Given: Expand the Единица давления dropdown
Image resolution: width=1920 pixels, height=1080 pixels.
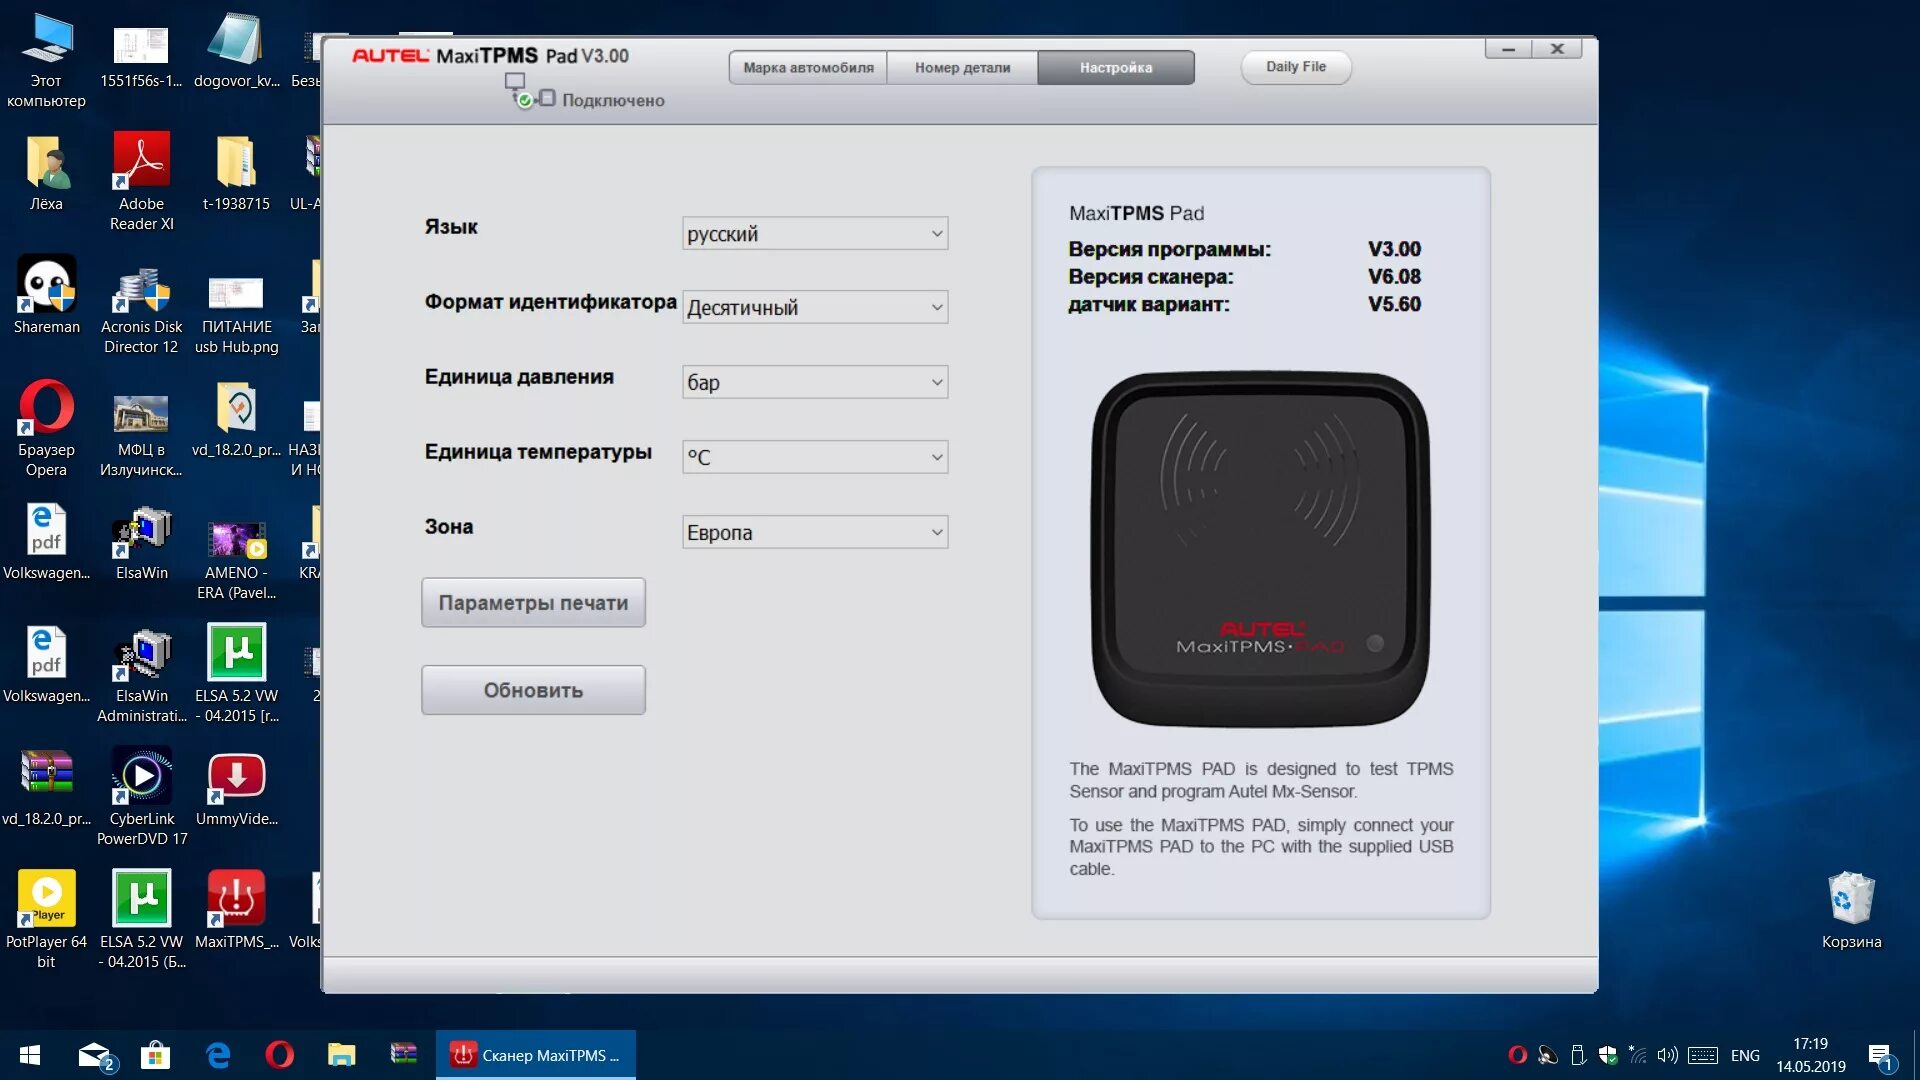Looking at the screenshot, I should [934, 382].
